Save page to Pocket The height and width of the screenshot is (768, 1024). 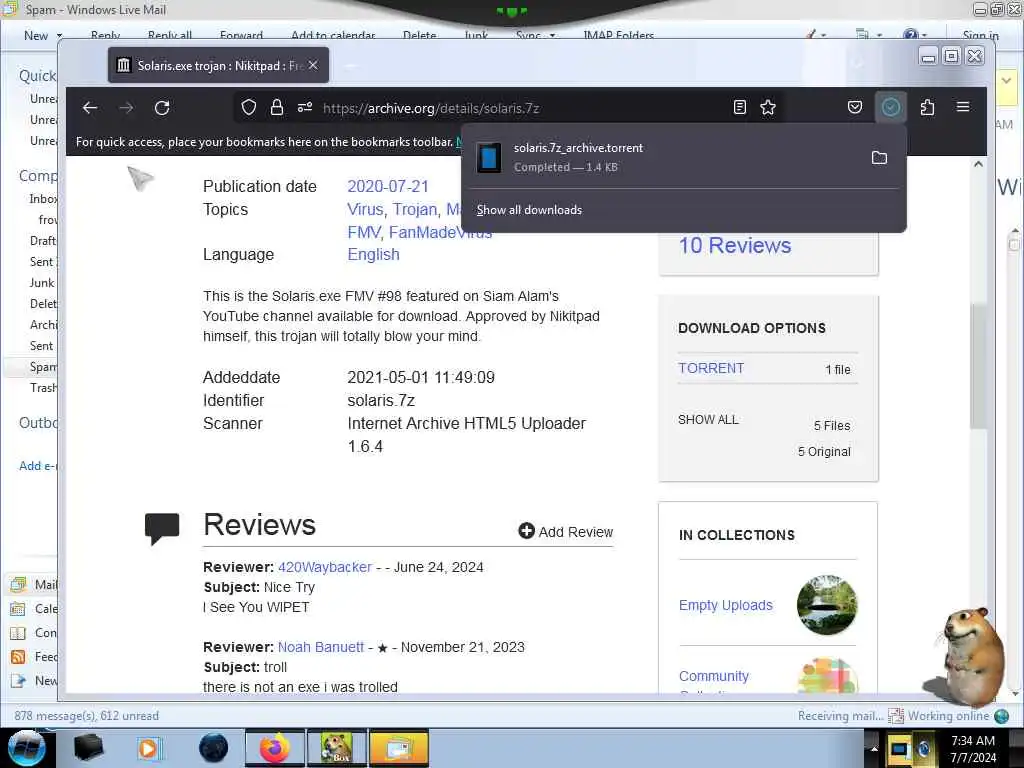855,107
